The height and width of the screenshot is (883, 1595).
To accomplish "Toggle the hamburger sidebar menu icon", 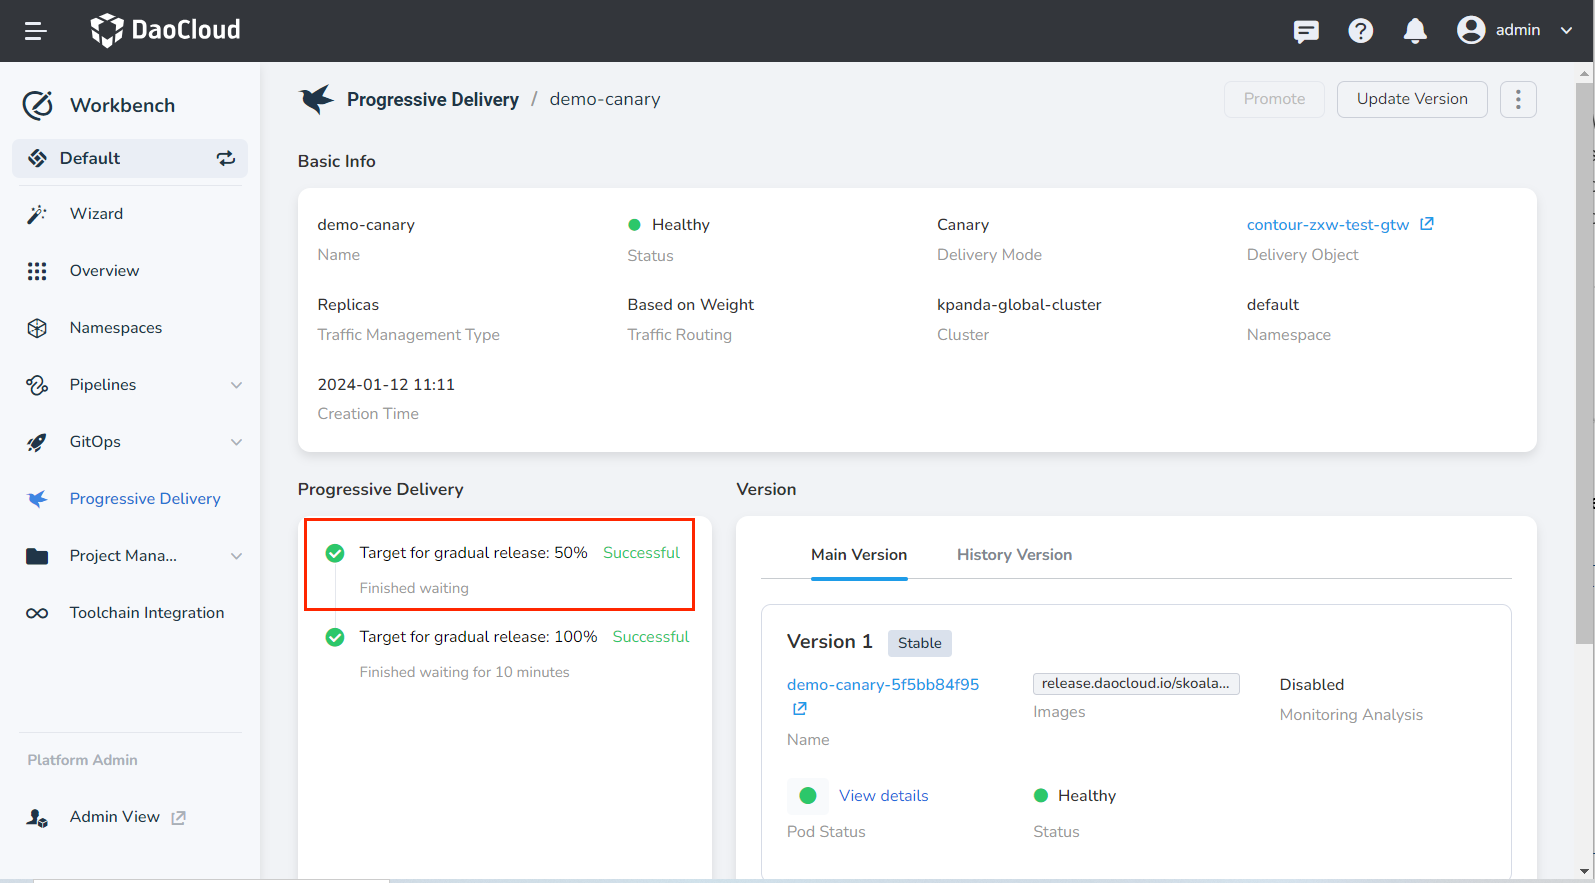I will (36, 31).
